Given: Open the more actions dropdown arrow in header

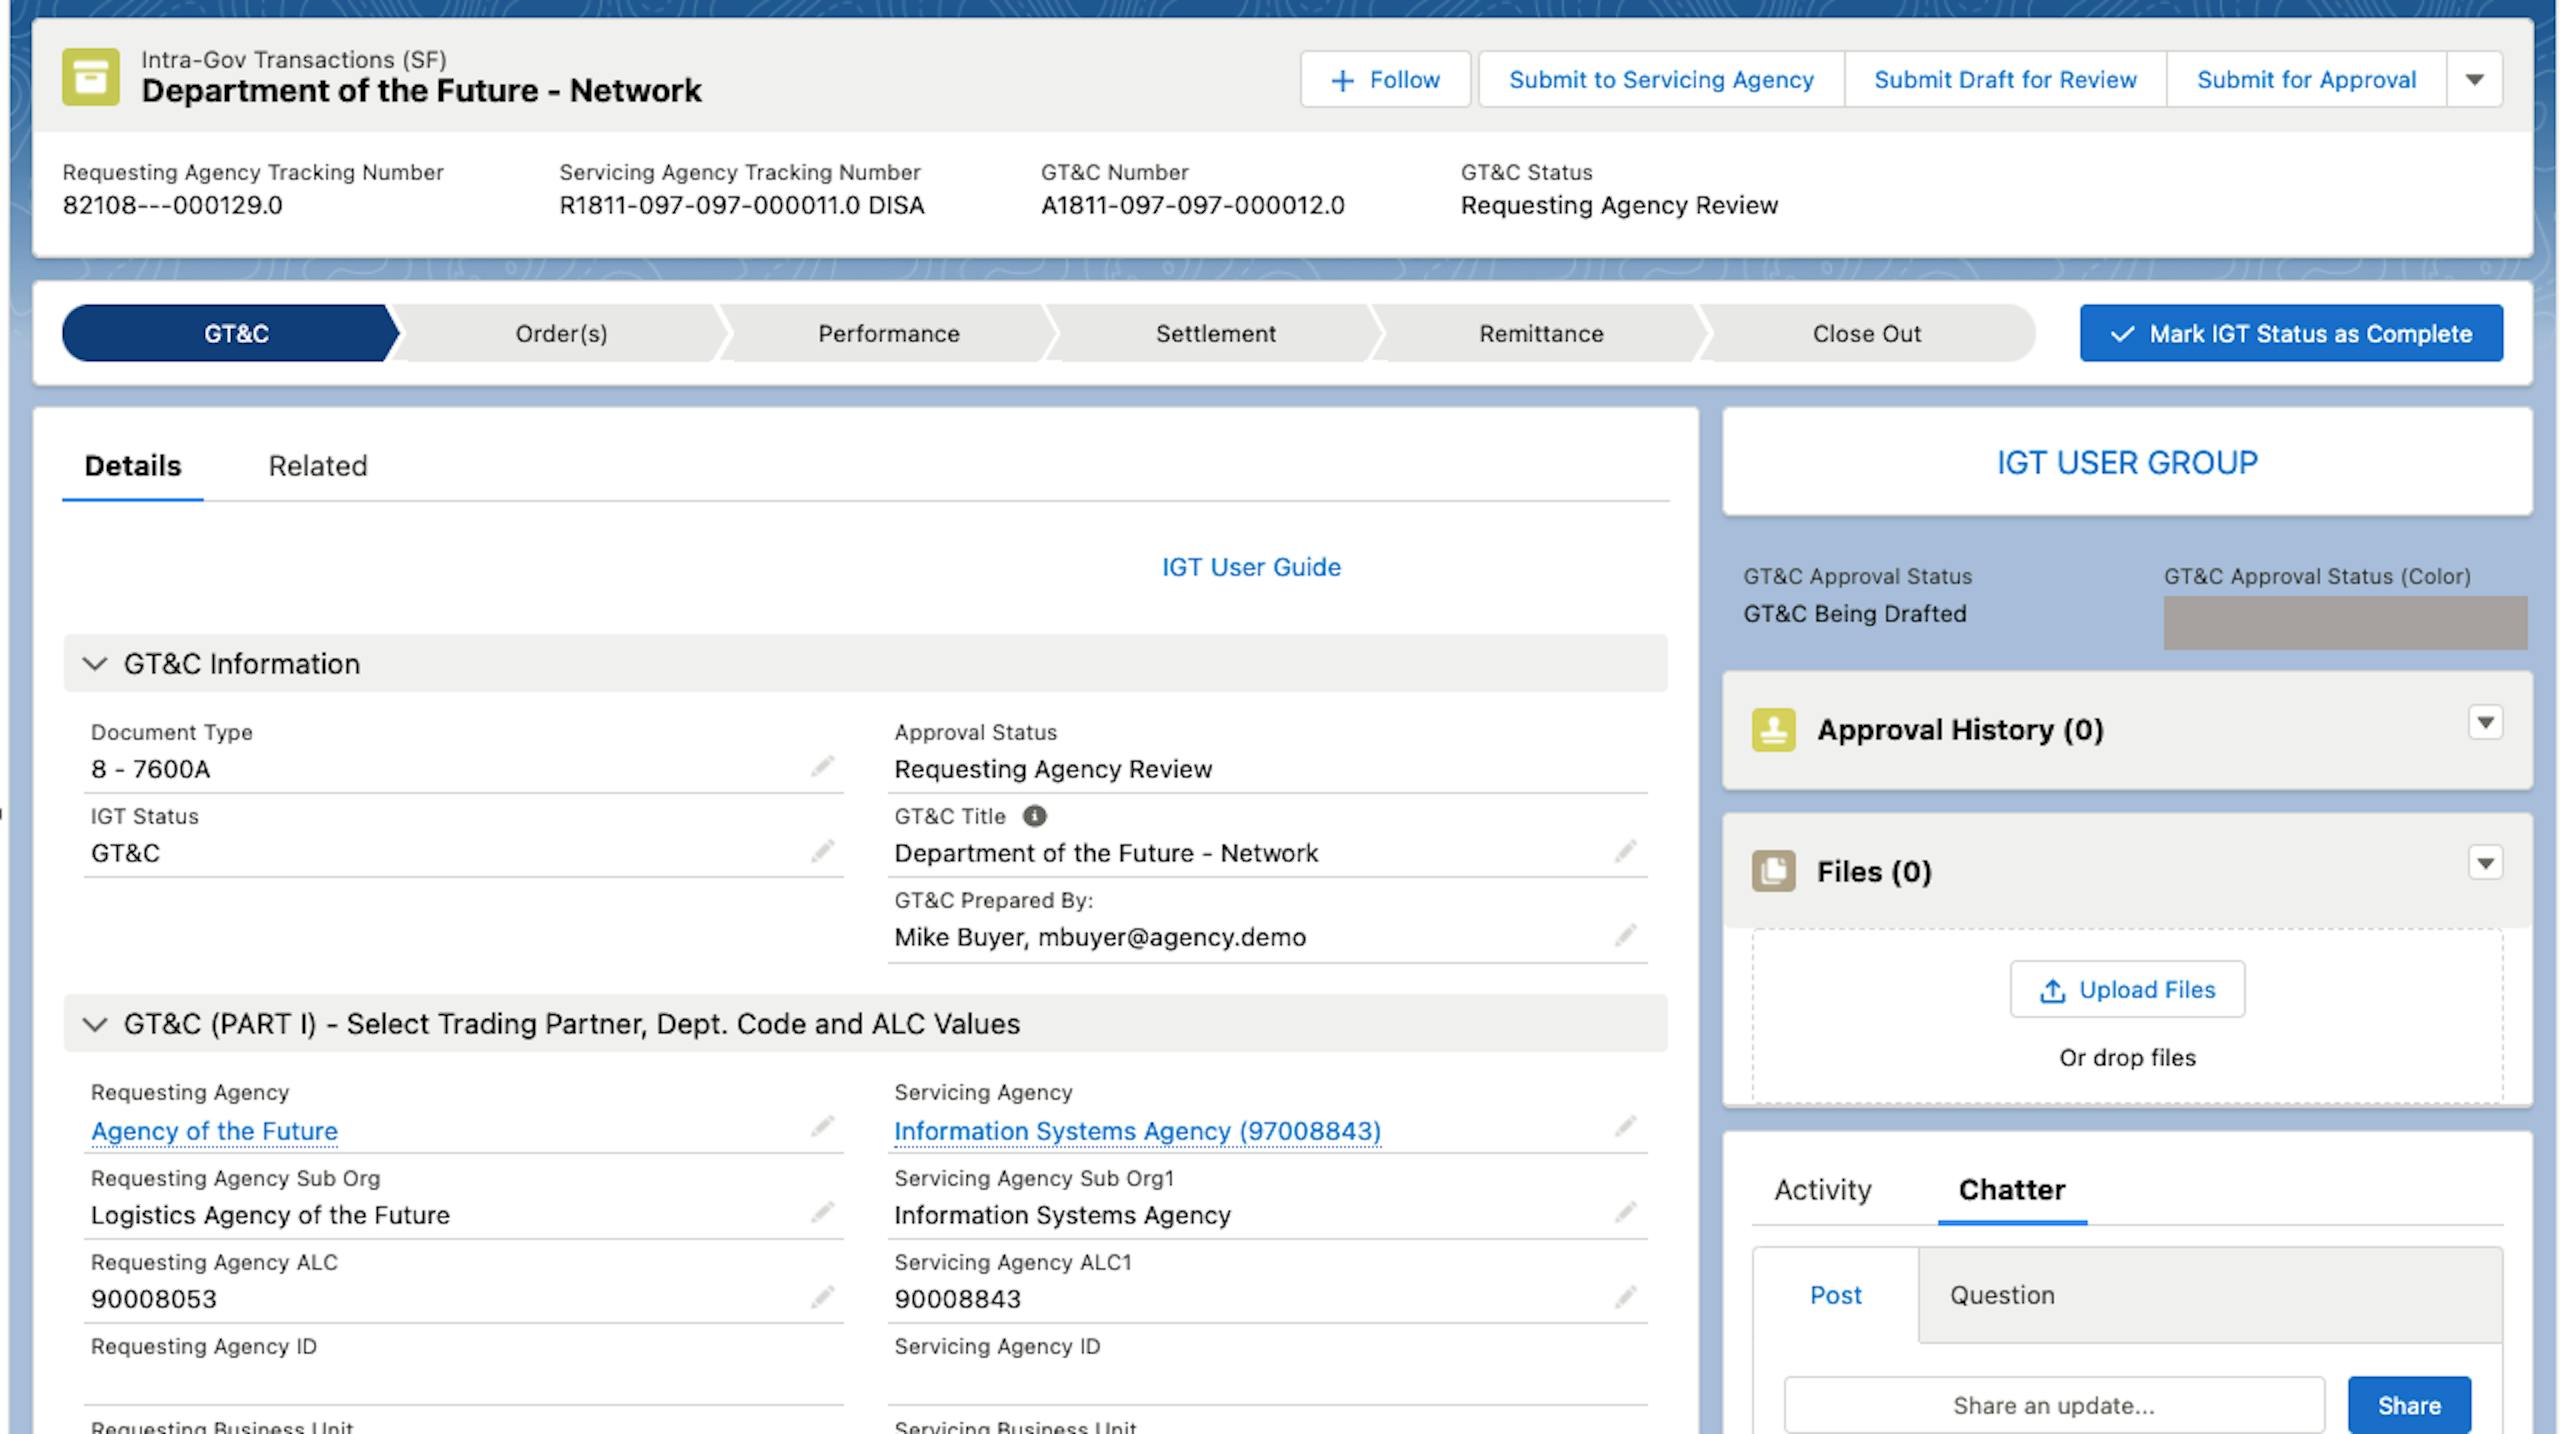Looking at the screenshot, I should point(2474,80).
